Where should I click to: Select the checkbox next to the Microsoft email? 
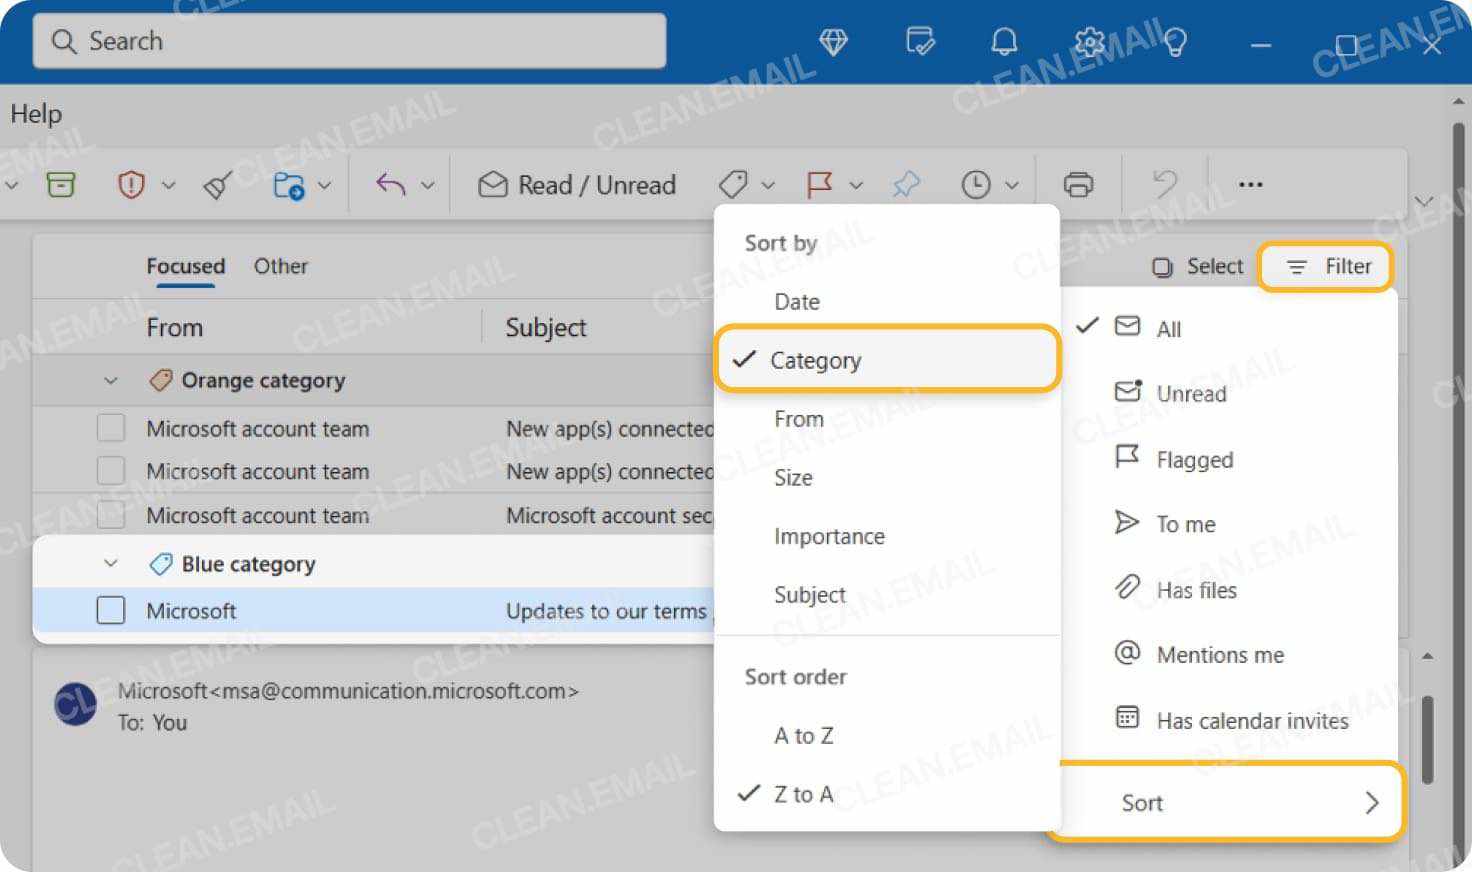coord(111,610)
